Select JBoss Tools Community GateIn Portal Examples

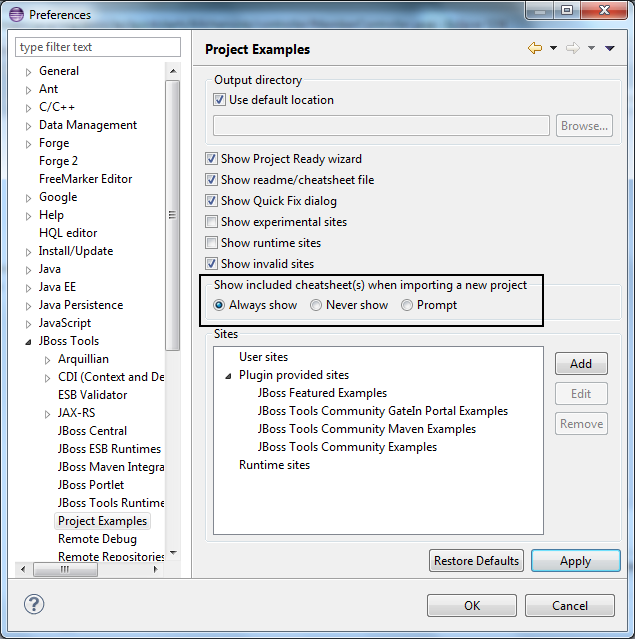(383, 411)
